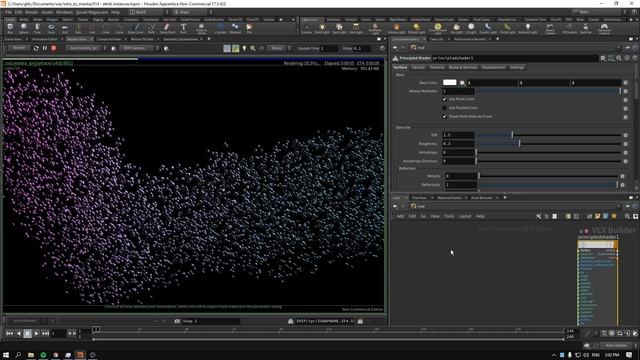
Task: Select the L-System shelf tool
Action: coord(220,28)
